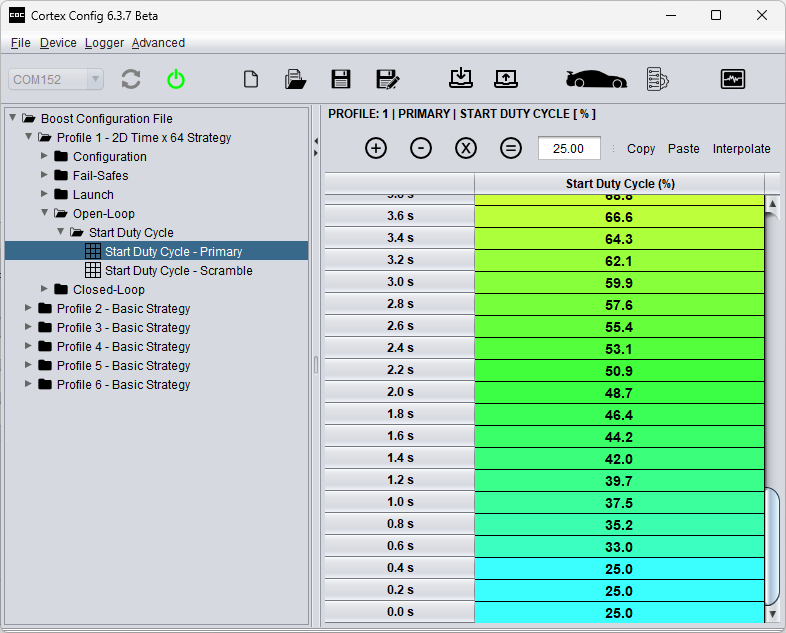Click the multiply (X) value button
The height and width of the screenshot is (633, 786).
coord(466,148)
